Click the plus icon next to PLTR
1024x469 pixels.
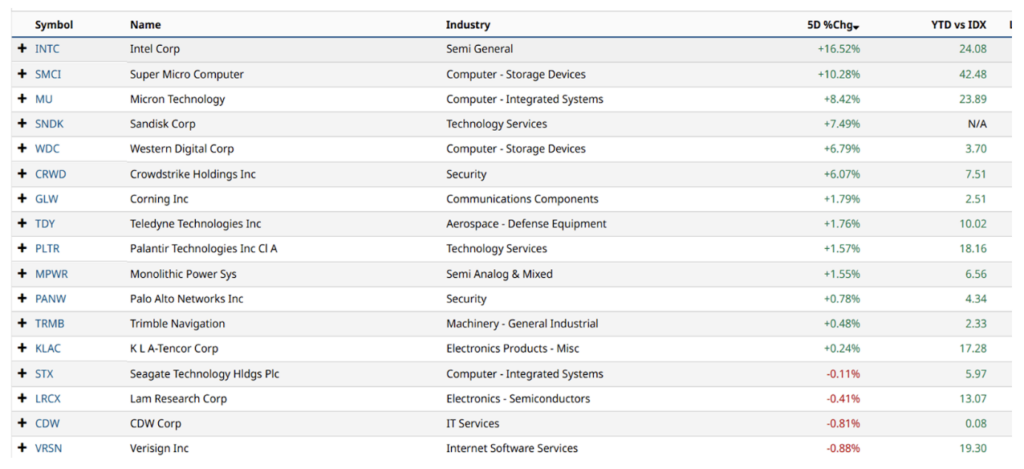coord(22,249)
